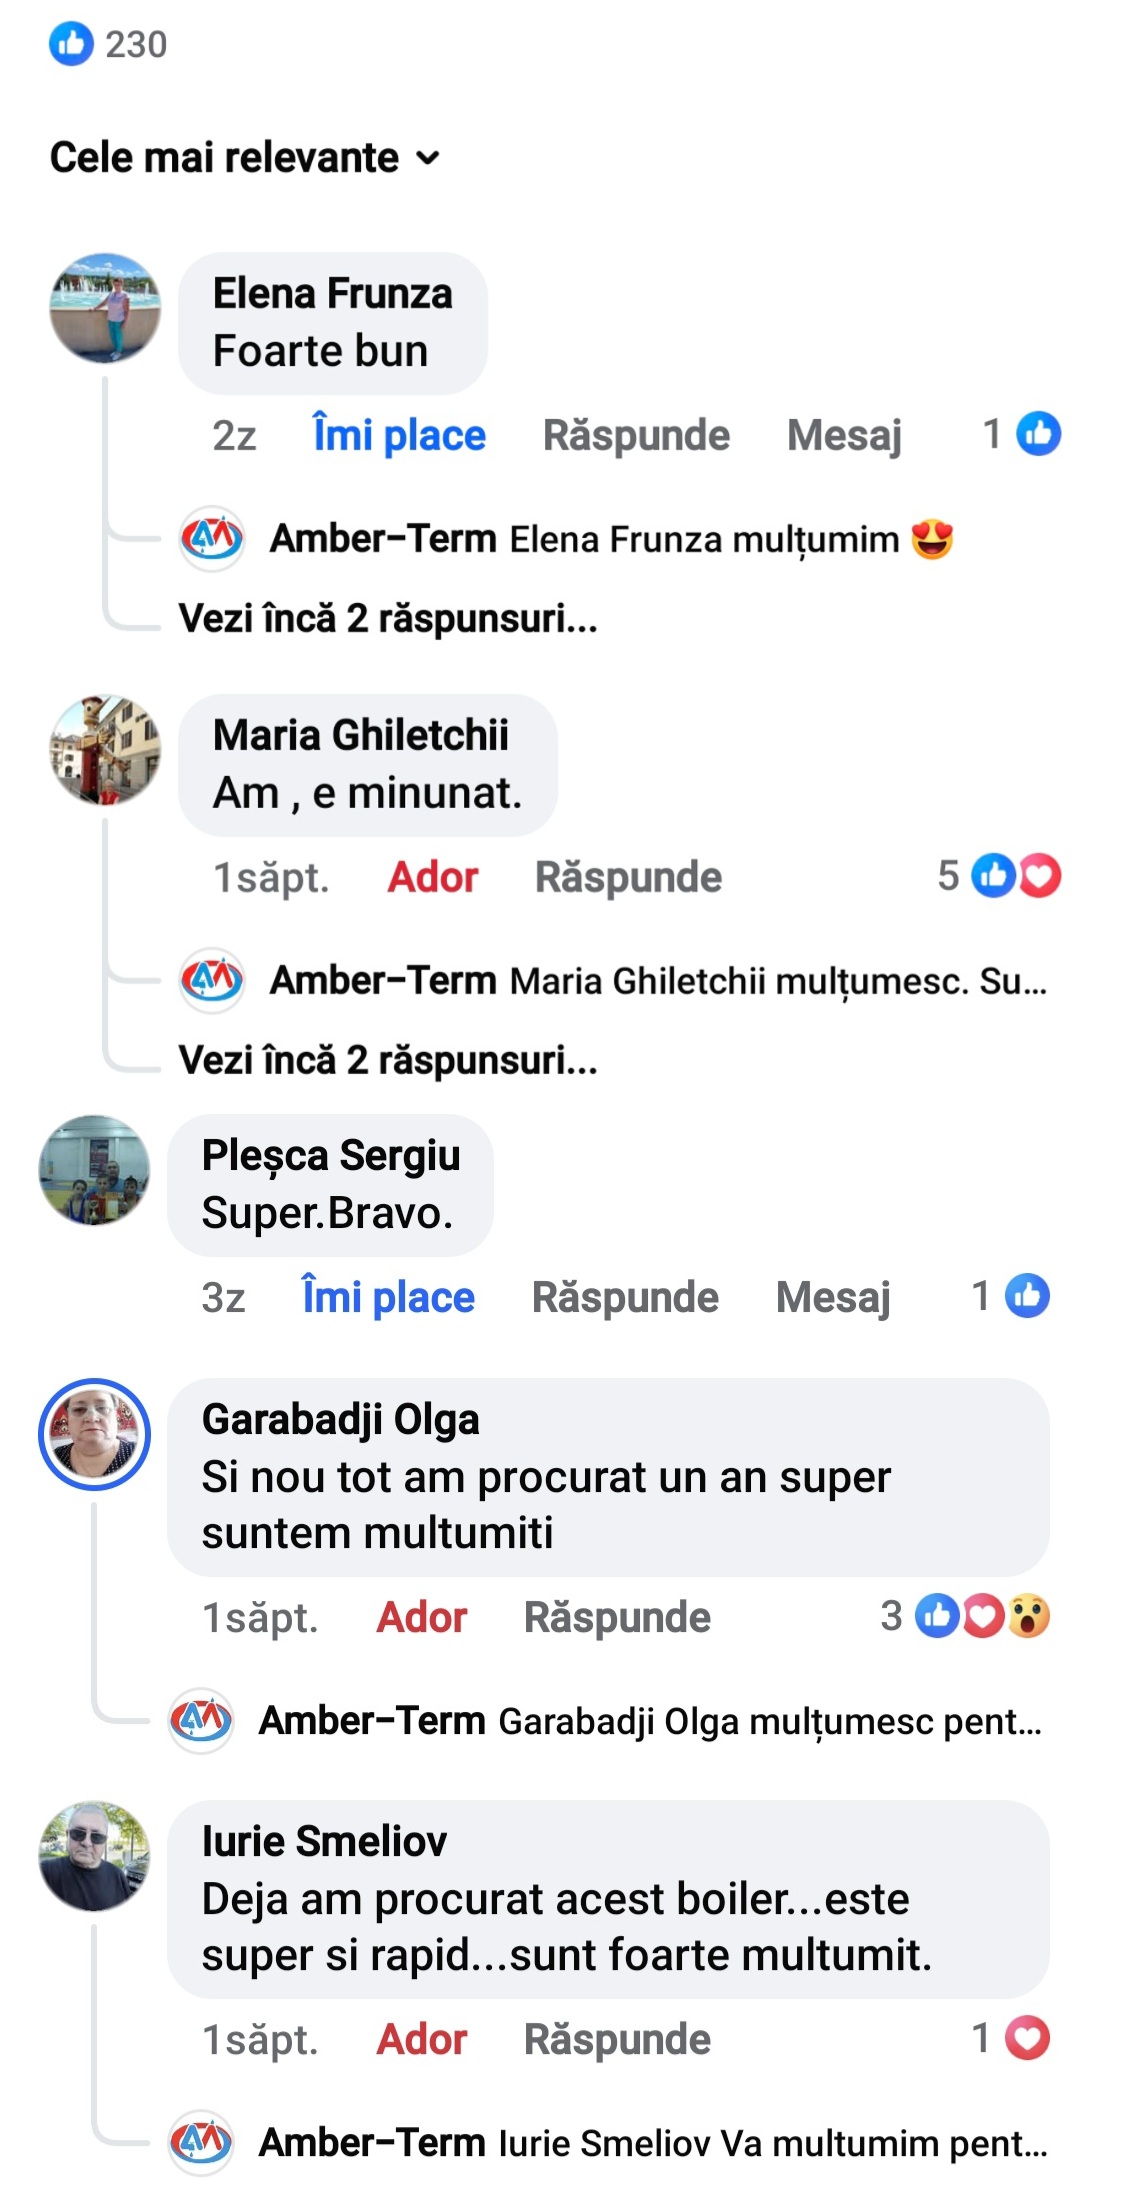Screen dimensions: 1130x2192
Task: Click Amber-Term logo under Elena Frunza's comment
Action: pyautogui.click(x=212, y=539)
